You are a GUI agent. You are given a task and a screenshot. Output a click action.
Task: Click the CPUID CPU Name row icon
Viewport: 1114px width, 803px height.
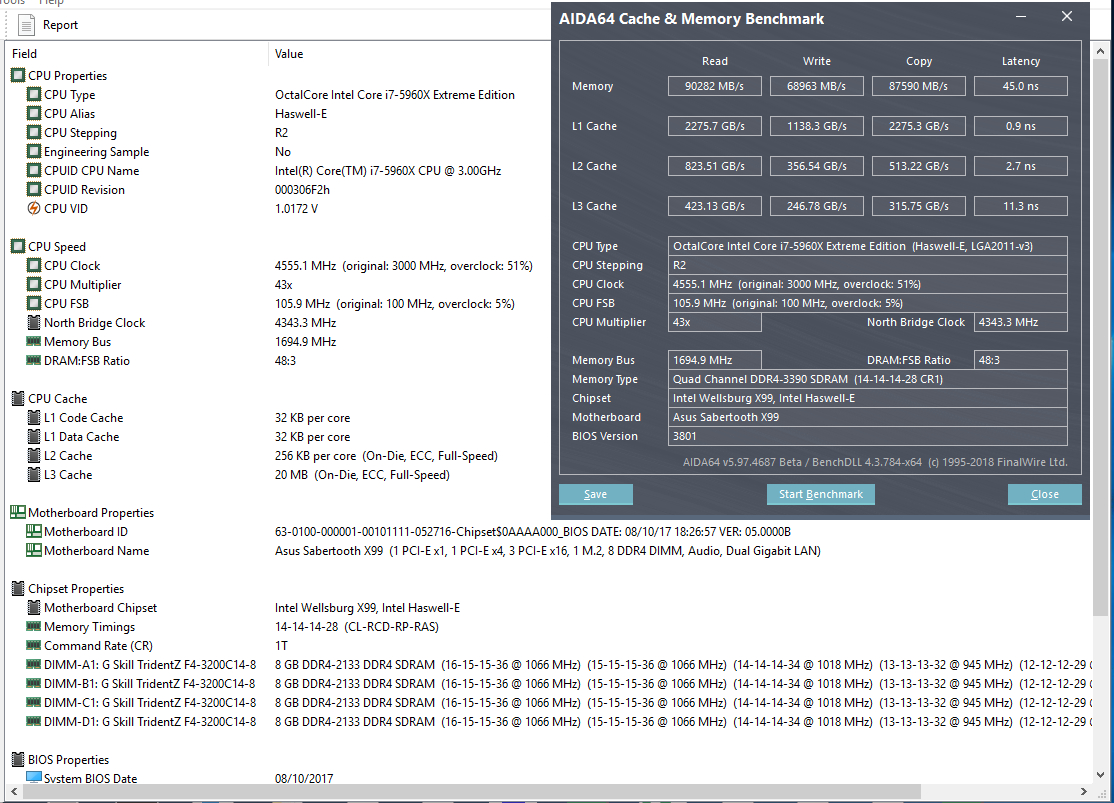tap(33, 171)
